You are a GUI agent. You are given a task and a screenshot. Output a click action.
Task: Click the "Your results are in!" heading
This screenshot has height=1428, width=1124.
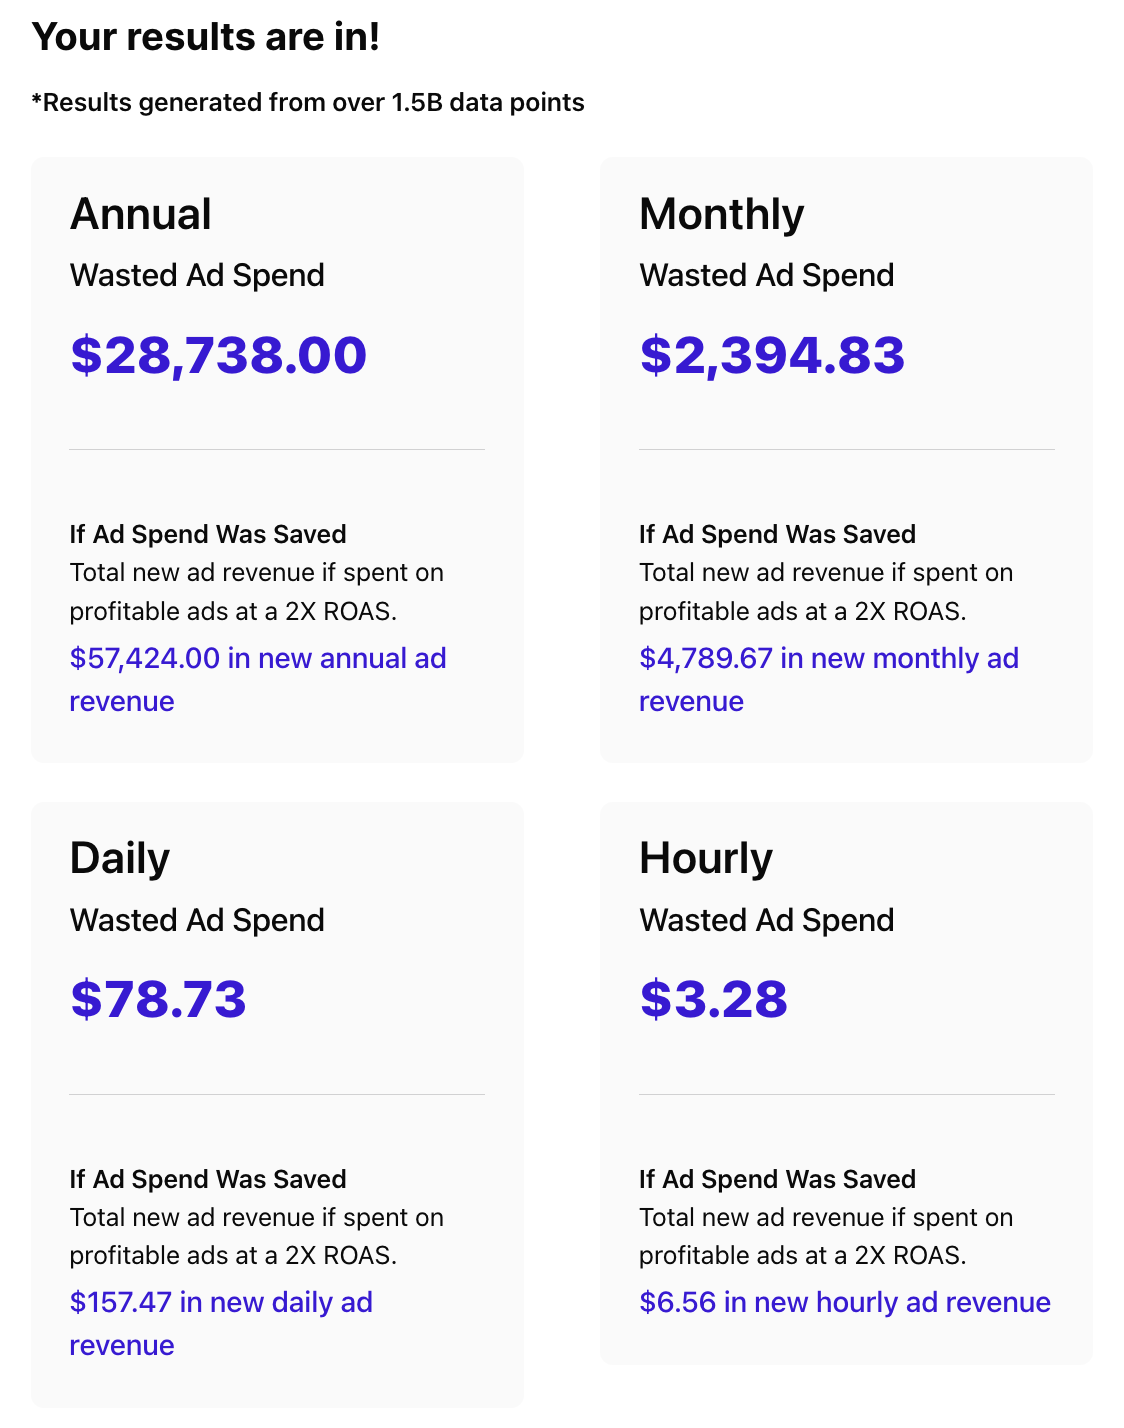206,37
